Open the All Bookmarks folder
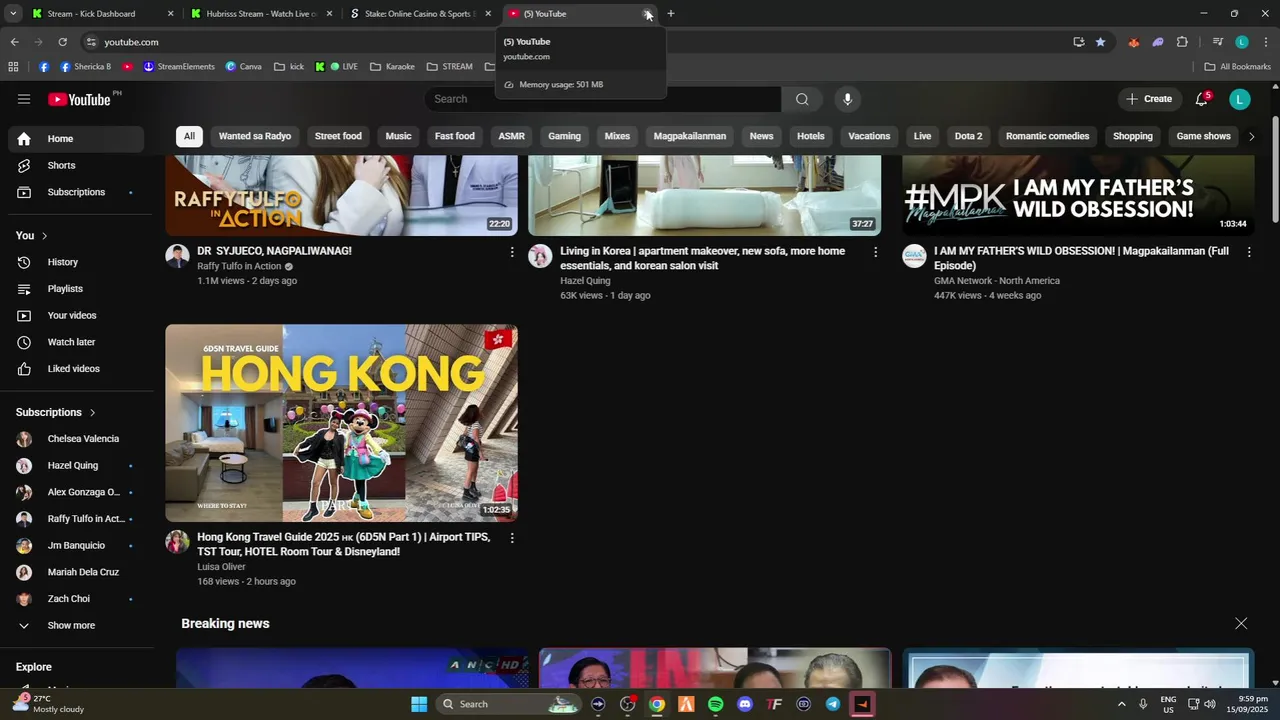The image size is (1280, 720). point(1238,67)
